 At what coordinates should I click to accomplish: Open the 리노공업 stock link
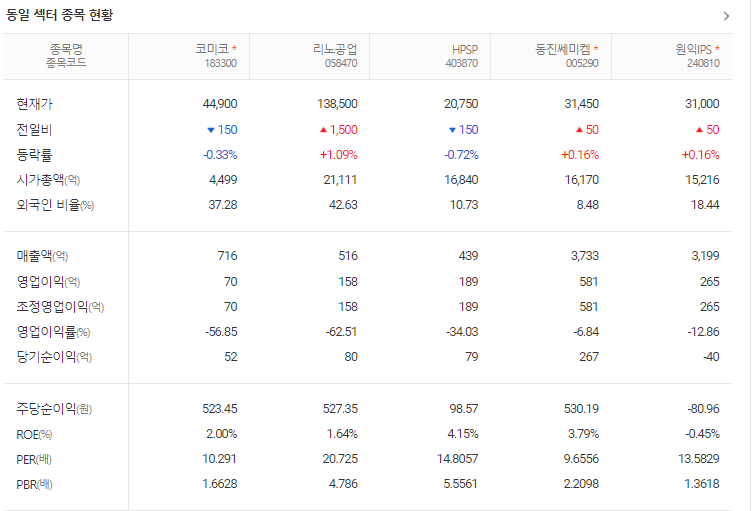click(335, 49)
